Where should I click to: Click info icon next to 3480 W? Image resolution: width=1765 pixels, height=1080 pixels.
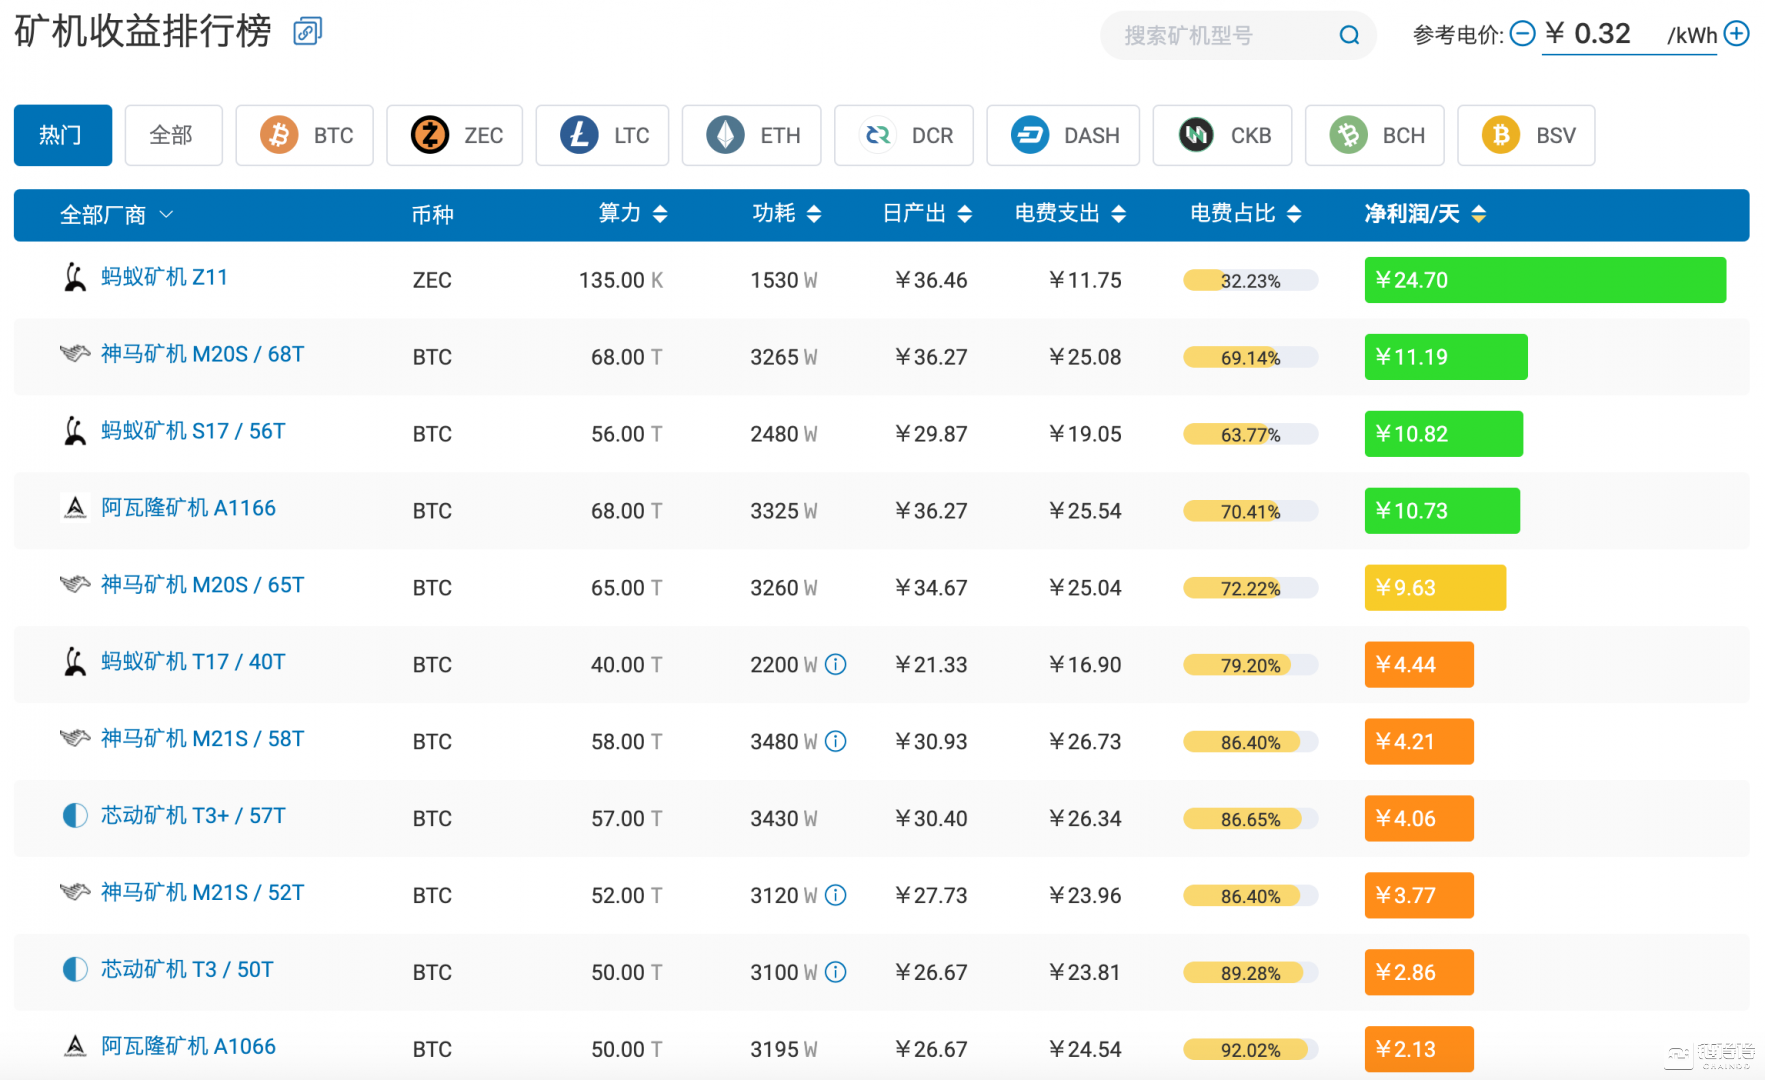pos(836,742)
